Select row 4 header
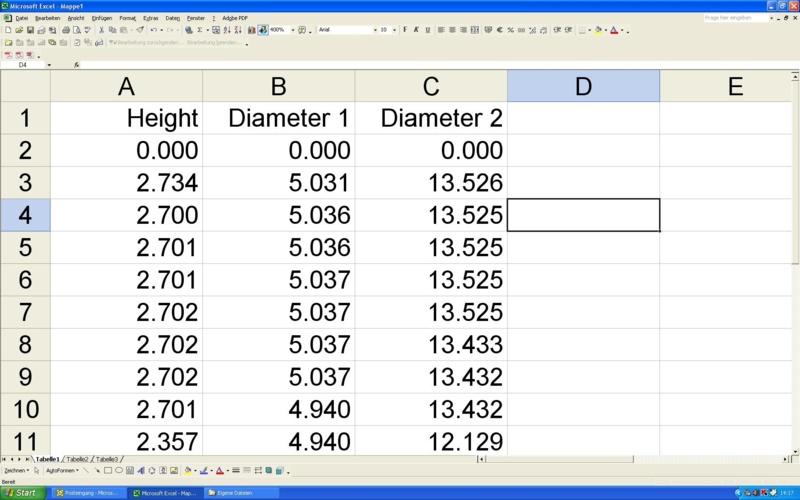The height and width of the screenshot is (500, 800). pos(25,215)
